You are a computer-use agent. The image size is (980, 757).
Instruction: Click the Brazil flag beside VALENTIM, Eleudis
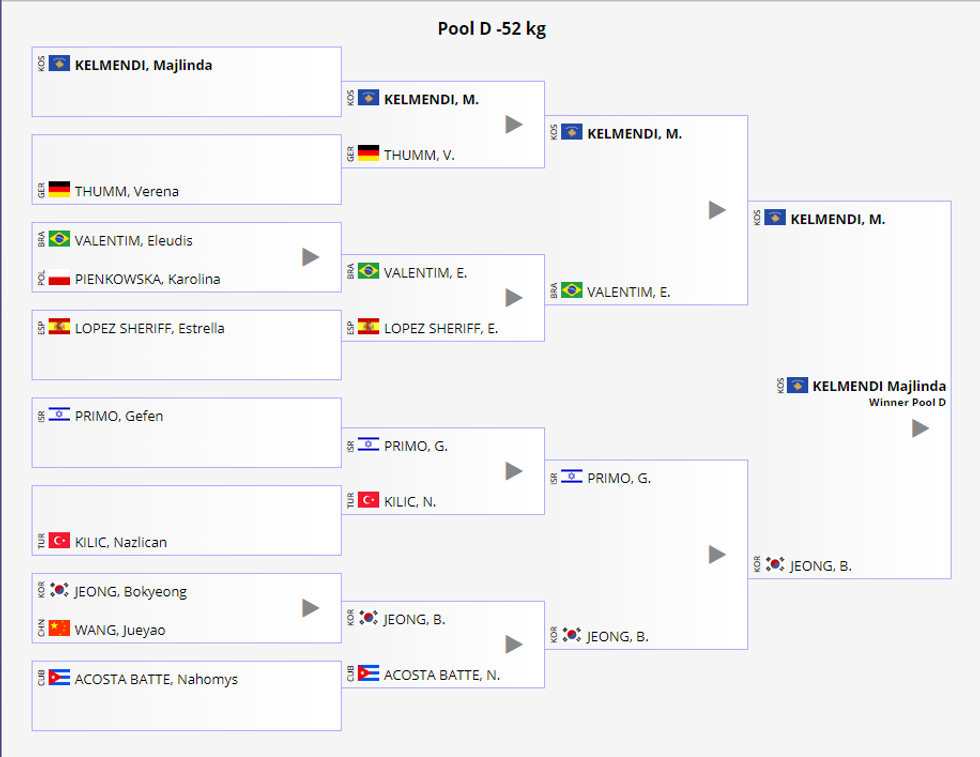(x=59, y=239)
